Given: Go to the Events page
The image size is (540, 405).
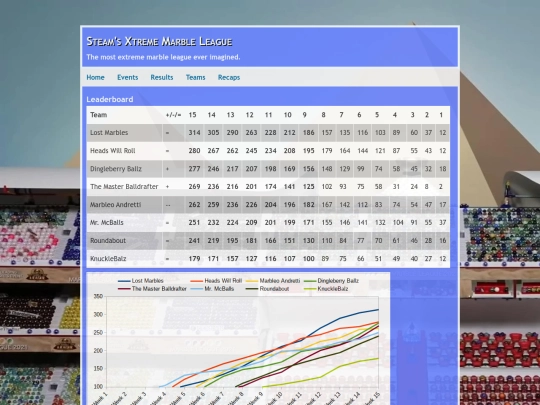Looking at the screenshot, I should pos(127,77).
